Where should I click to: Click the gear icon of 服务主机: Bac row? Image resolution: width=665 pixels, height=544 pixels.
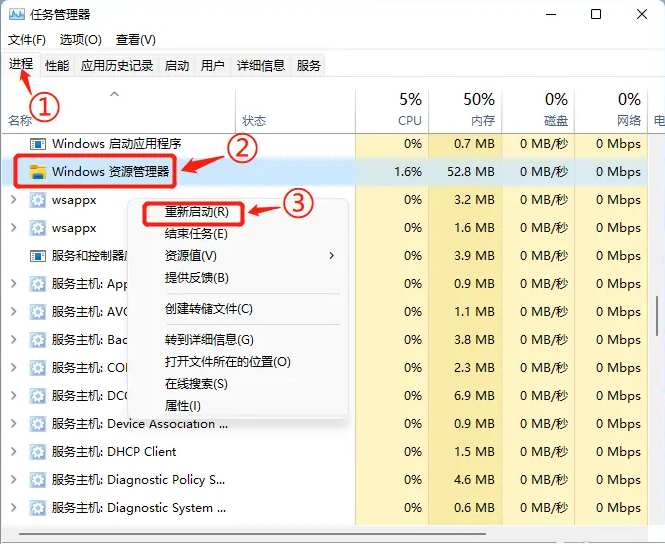(38, 340)
